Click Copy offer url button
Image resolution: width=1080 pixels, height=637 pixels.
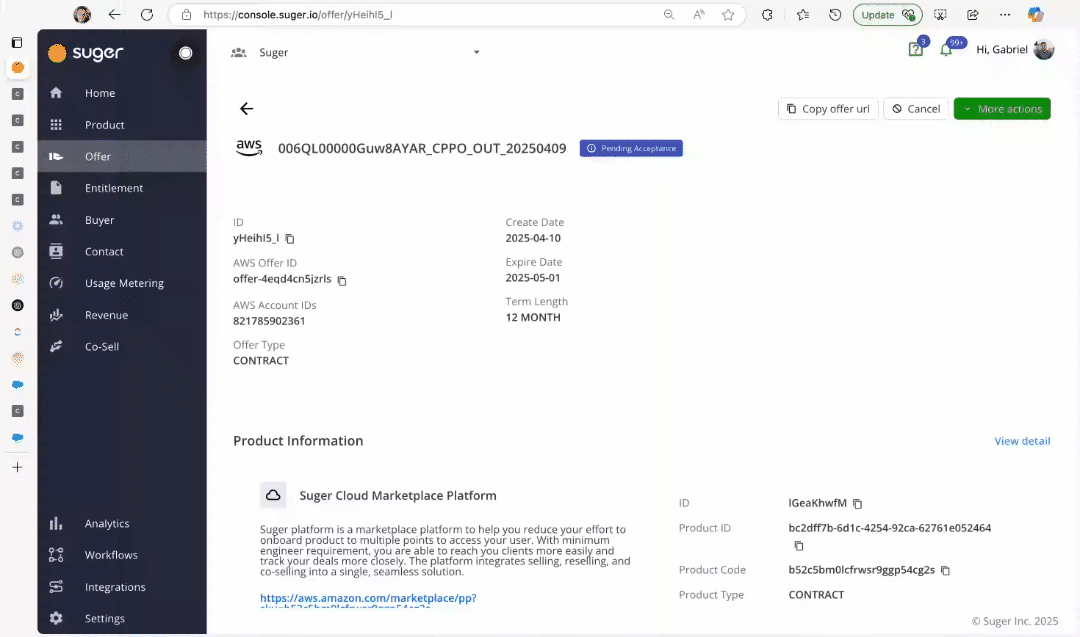pos(828,109)
